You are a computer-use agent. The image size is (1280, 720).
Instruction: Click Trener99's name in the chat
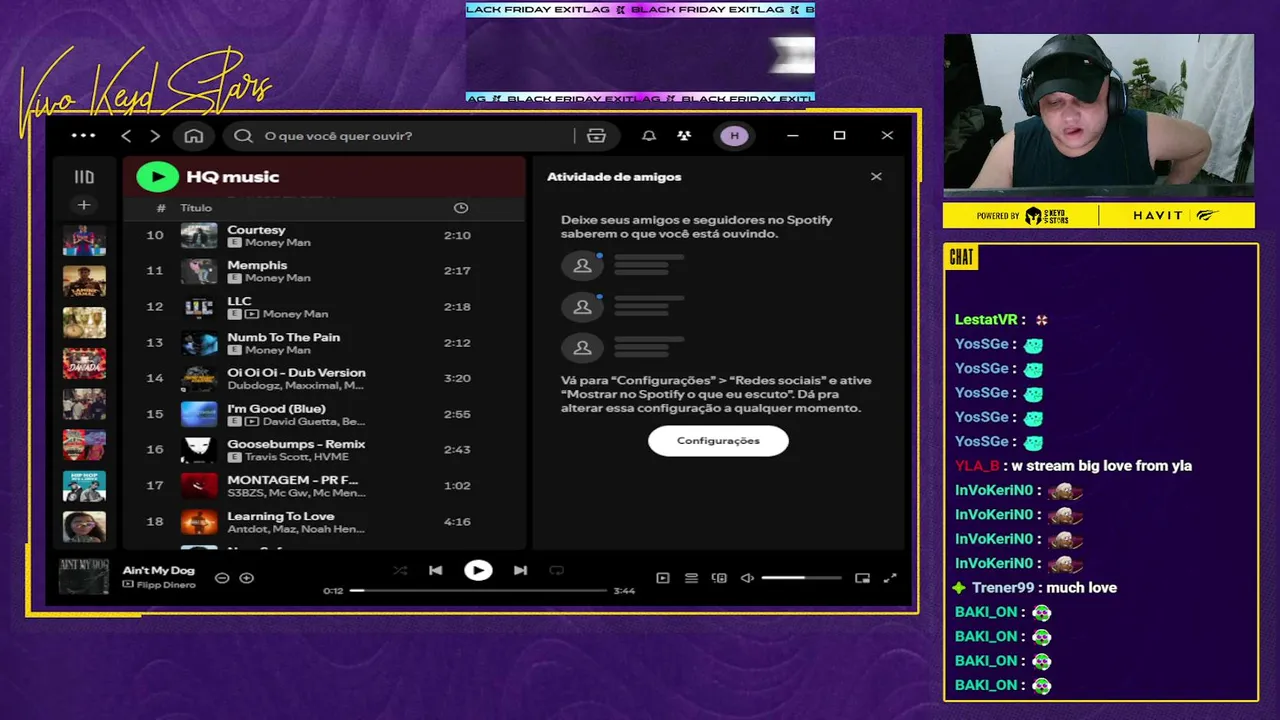[x=1003, y=588]
